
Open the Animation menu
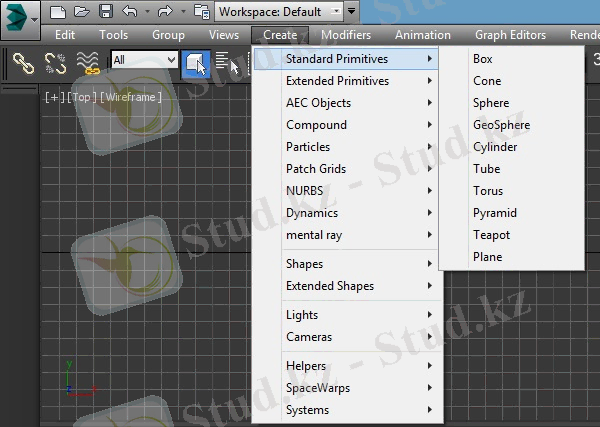(x=423, y=35)
